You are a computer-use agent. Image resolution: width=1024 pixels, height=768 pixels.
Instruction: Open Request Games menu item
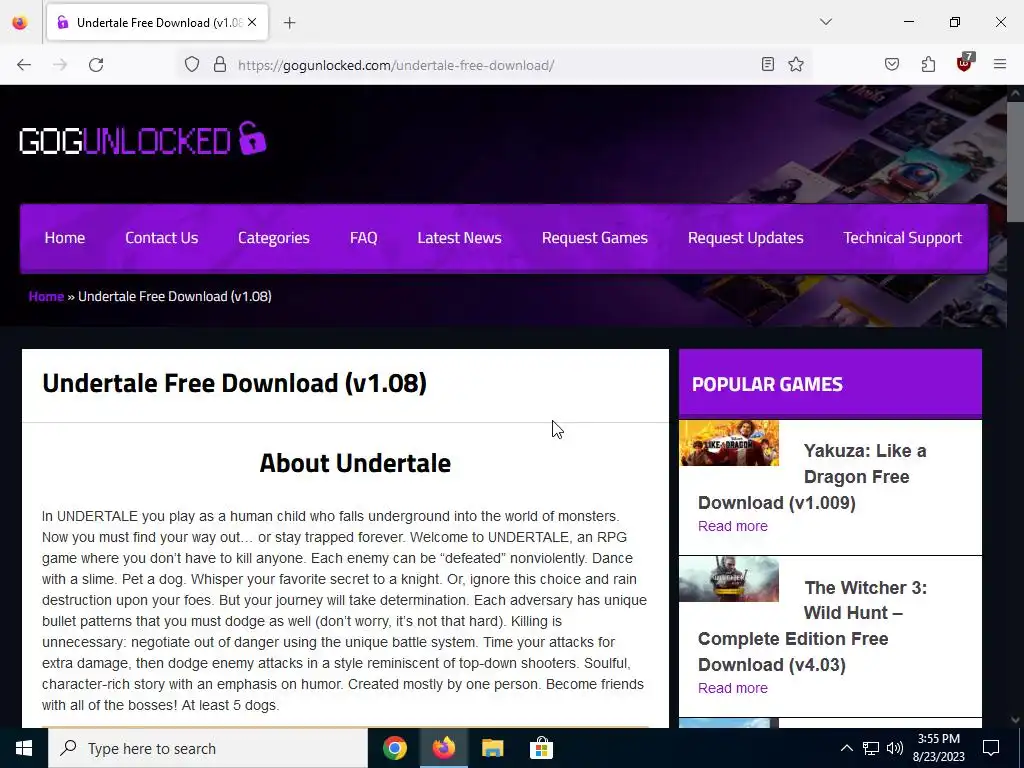[x=594, y=238]
